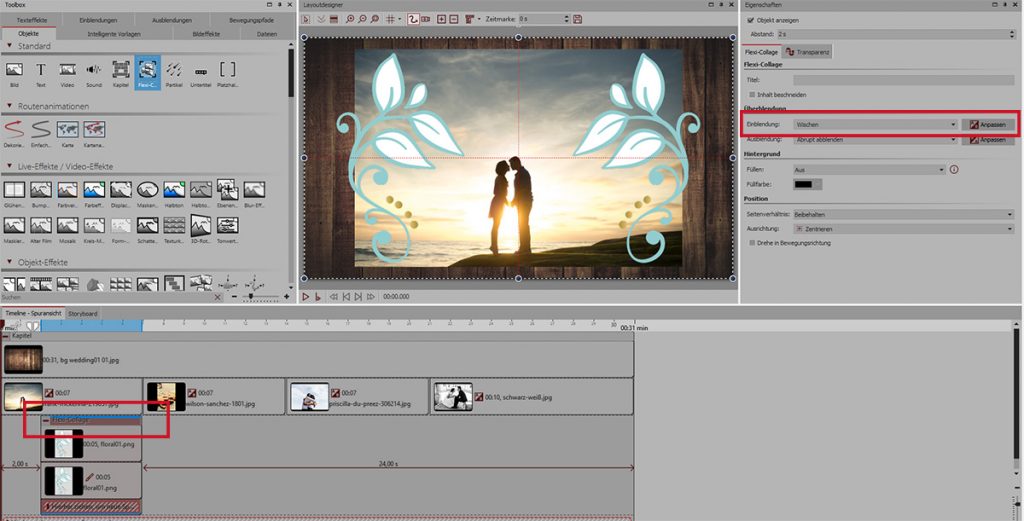Image resolution: width=1024 pixels, height=521 pixels.
Task: Open the Storyboard tab
Action: 83,313
